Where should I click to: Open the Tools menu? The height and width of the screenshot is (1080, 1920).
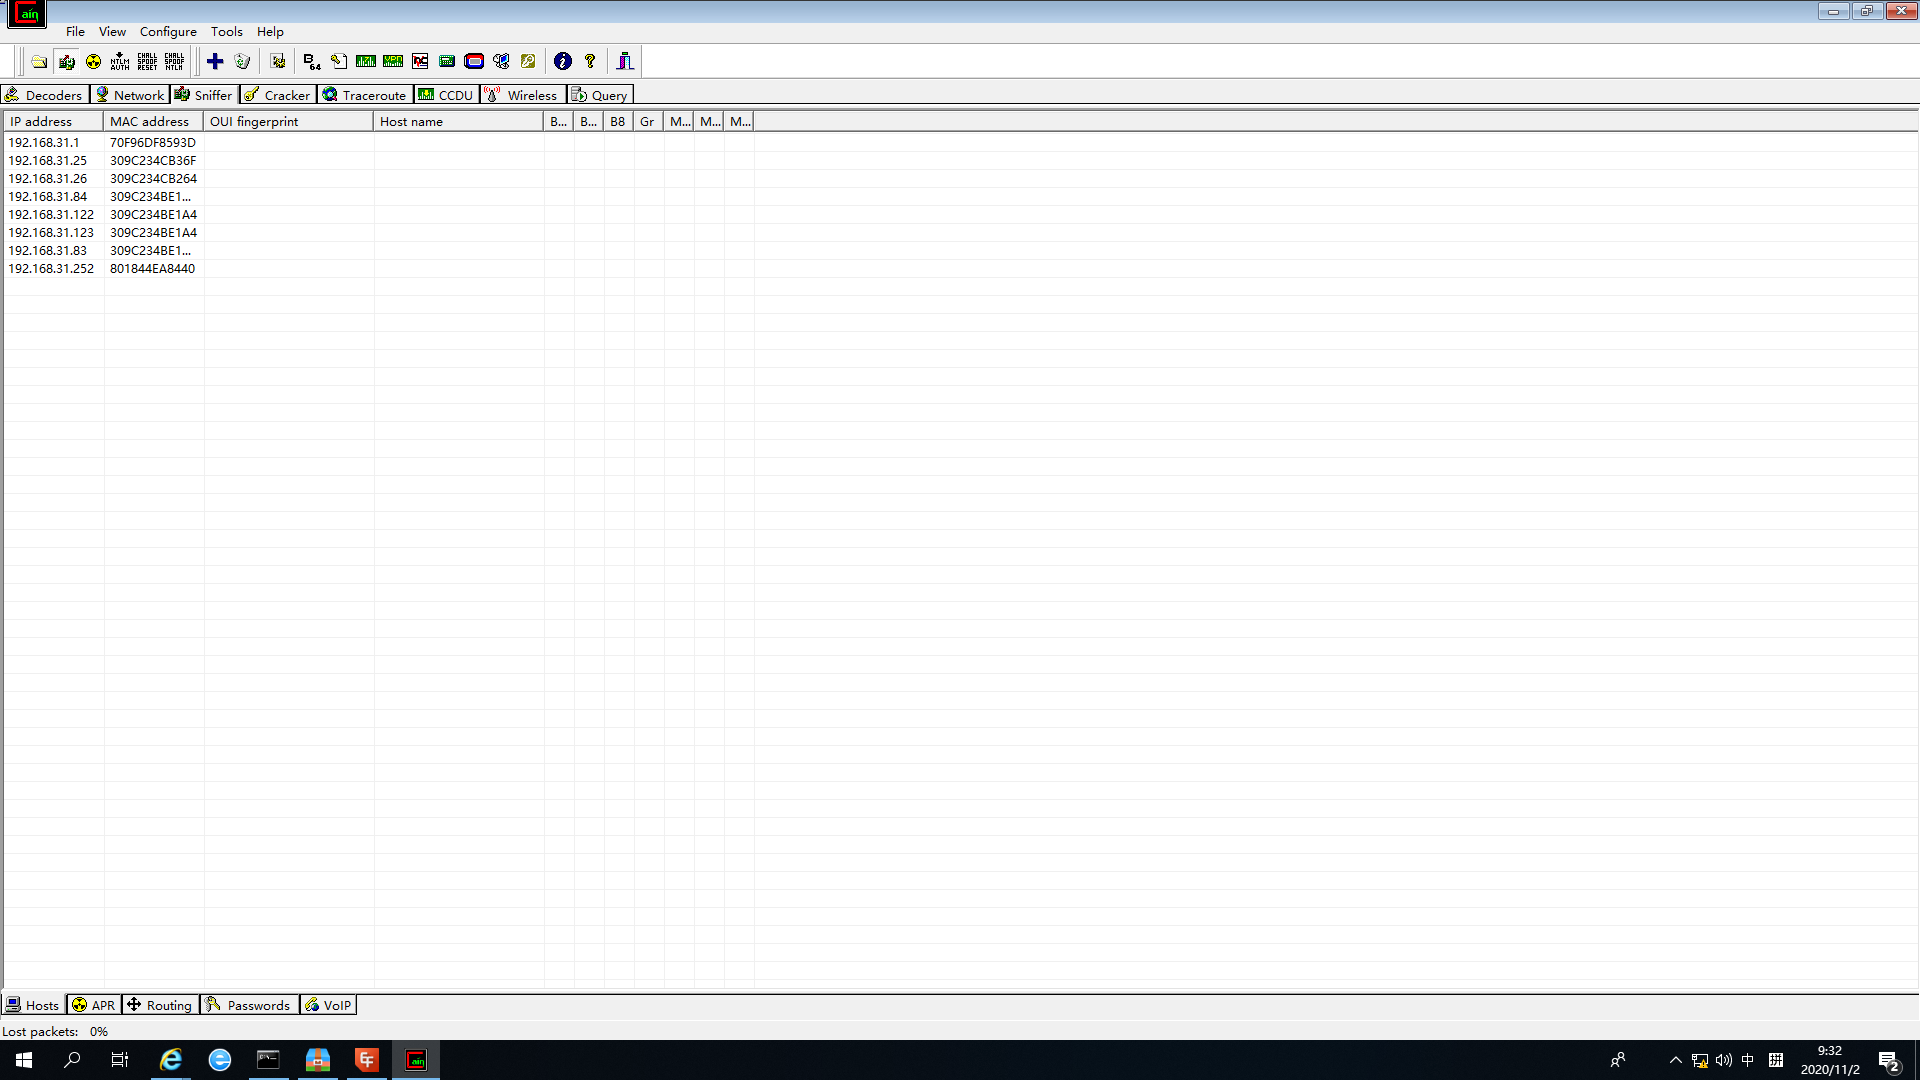[x=226, y=32]
